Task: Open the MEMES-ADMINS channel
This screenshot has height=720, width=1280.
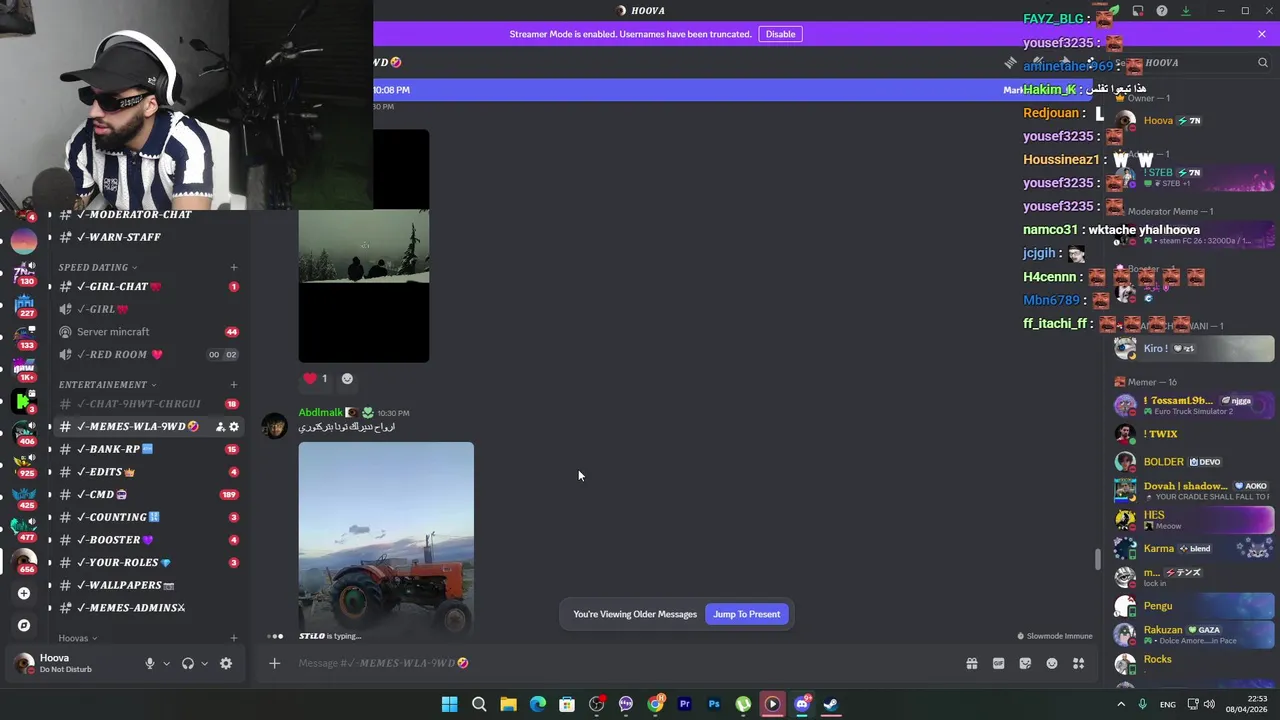Action: [x=148, y=608]
